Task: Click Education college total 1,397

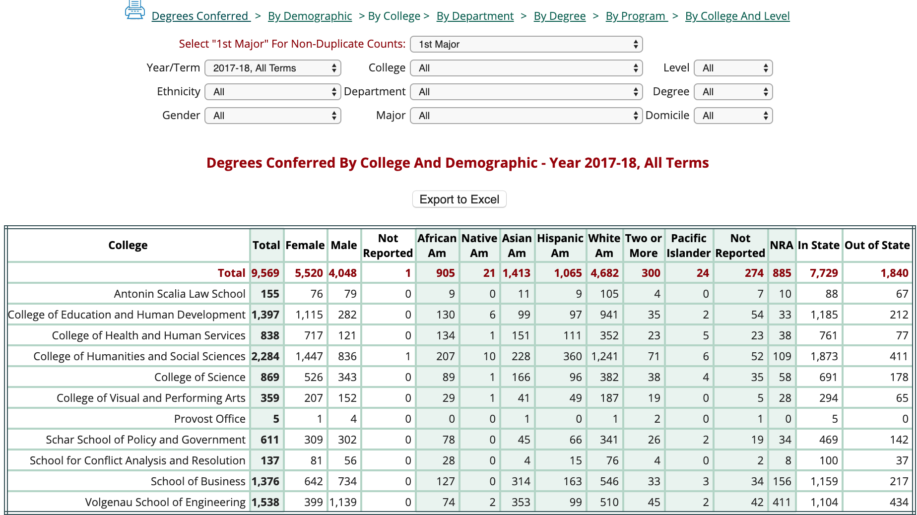Action: [266, 315]
